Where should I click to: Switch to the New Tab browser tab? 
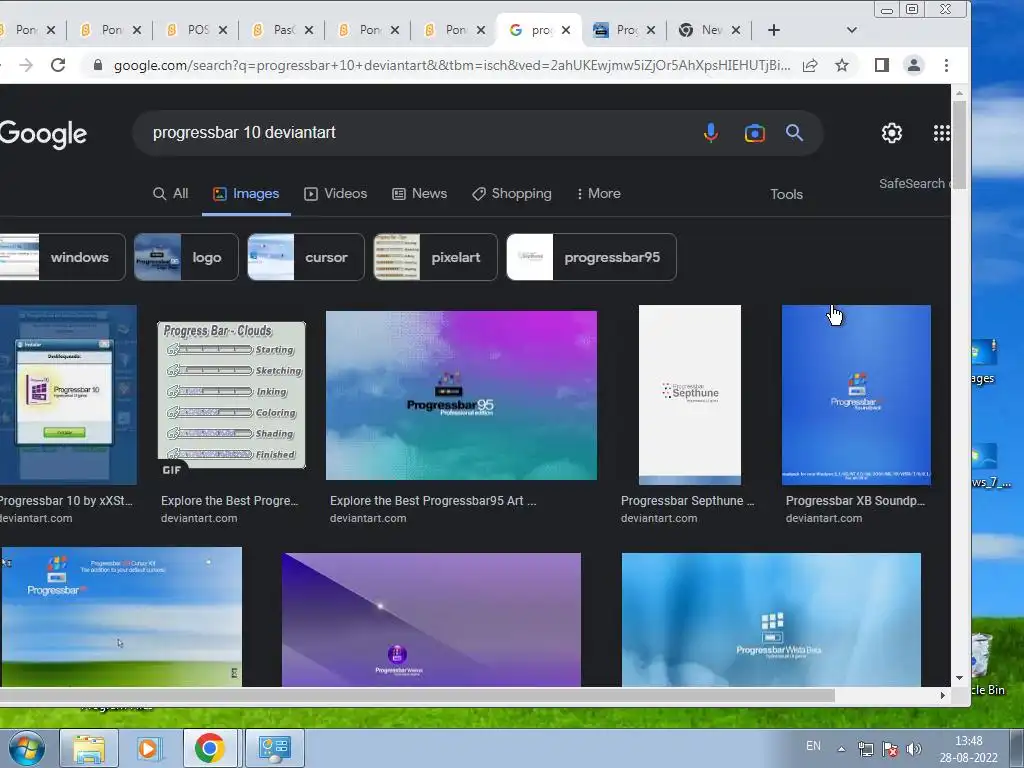pos(709,30)
